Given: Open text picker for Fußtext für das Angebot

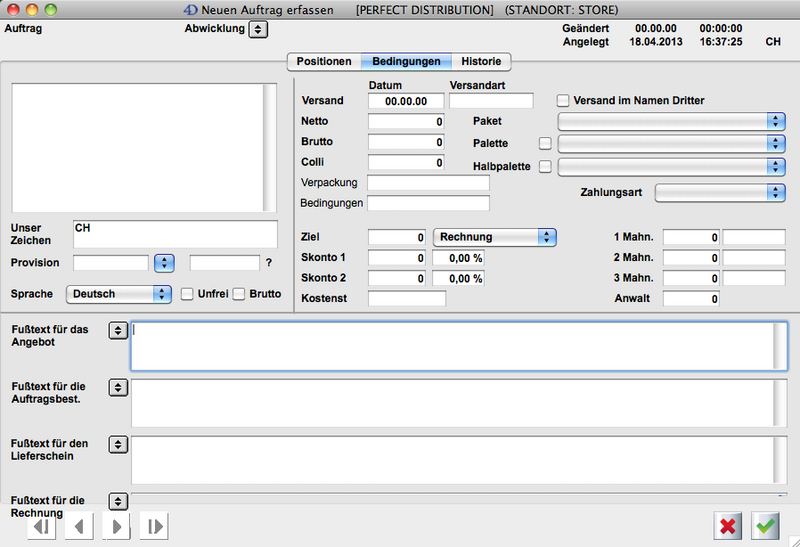Looking at the screenshot, I should click(x=117, y=331).
